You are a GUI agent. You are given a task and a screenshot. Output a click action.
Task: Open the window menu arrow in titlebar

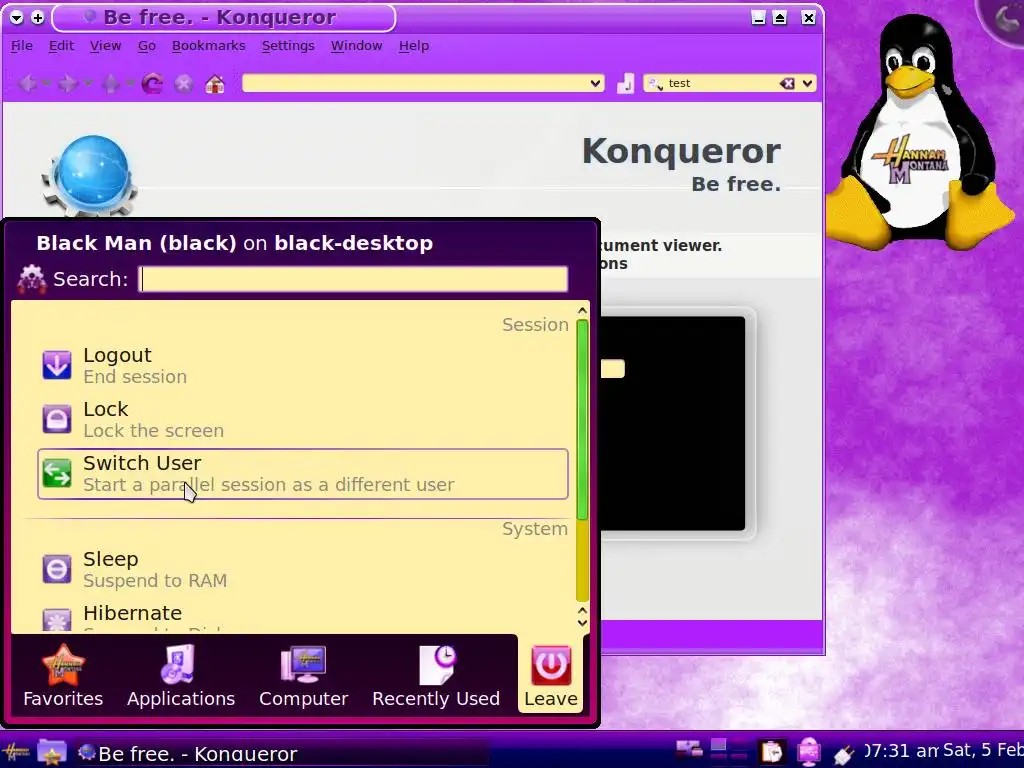point(17,18)
